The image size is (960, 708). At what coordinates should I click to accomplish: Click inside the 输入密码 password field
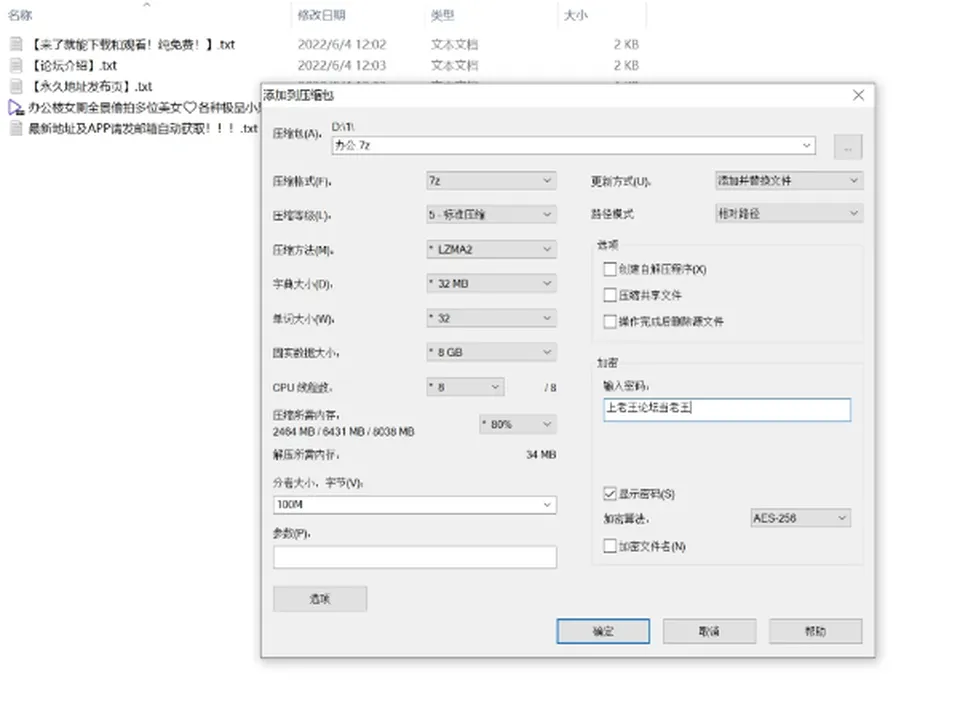point(727,409)
